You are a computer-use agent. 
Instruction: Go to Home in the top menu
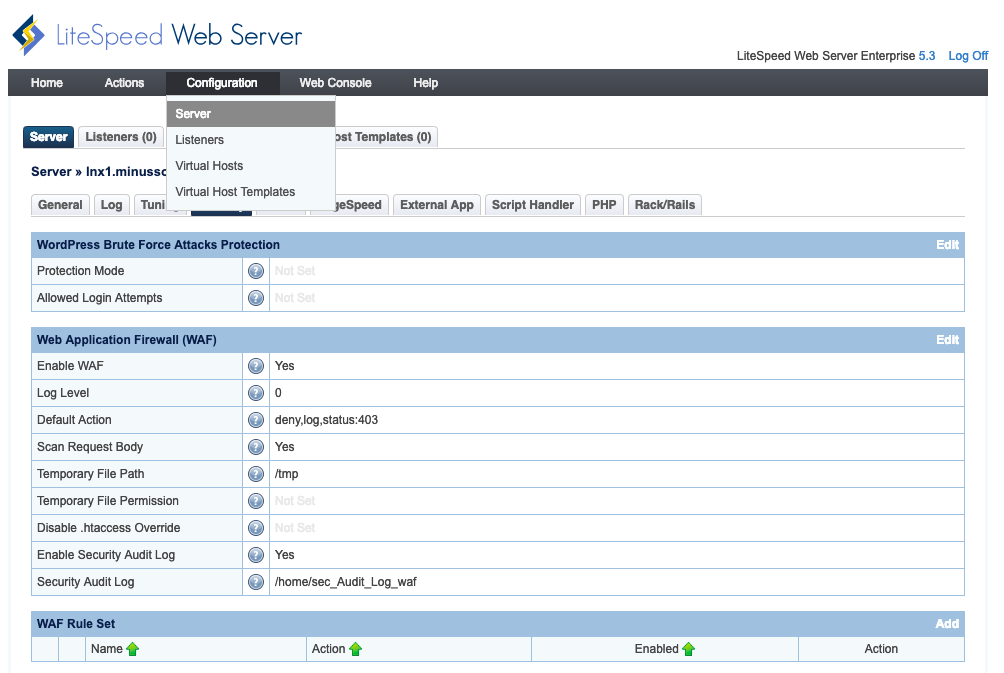[47, 83]
